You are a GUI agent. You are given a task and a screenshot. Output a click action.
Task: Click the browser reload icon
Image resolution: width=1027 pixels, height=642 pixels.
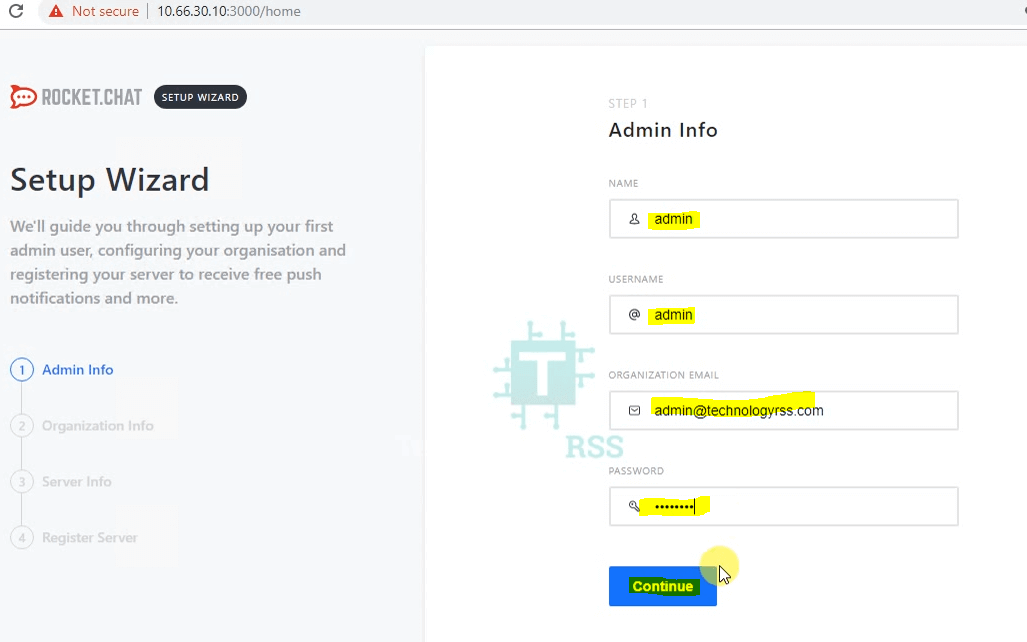click(15, 11)
